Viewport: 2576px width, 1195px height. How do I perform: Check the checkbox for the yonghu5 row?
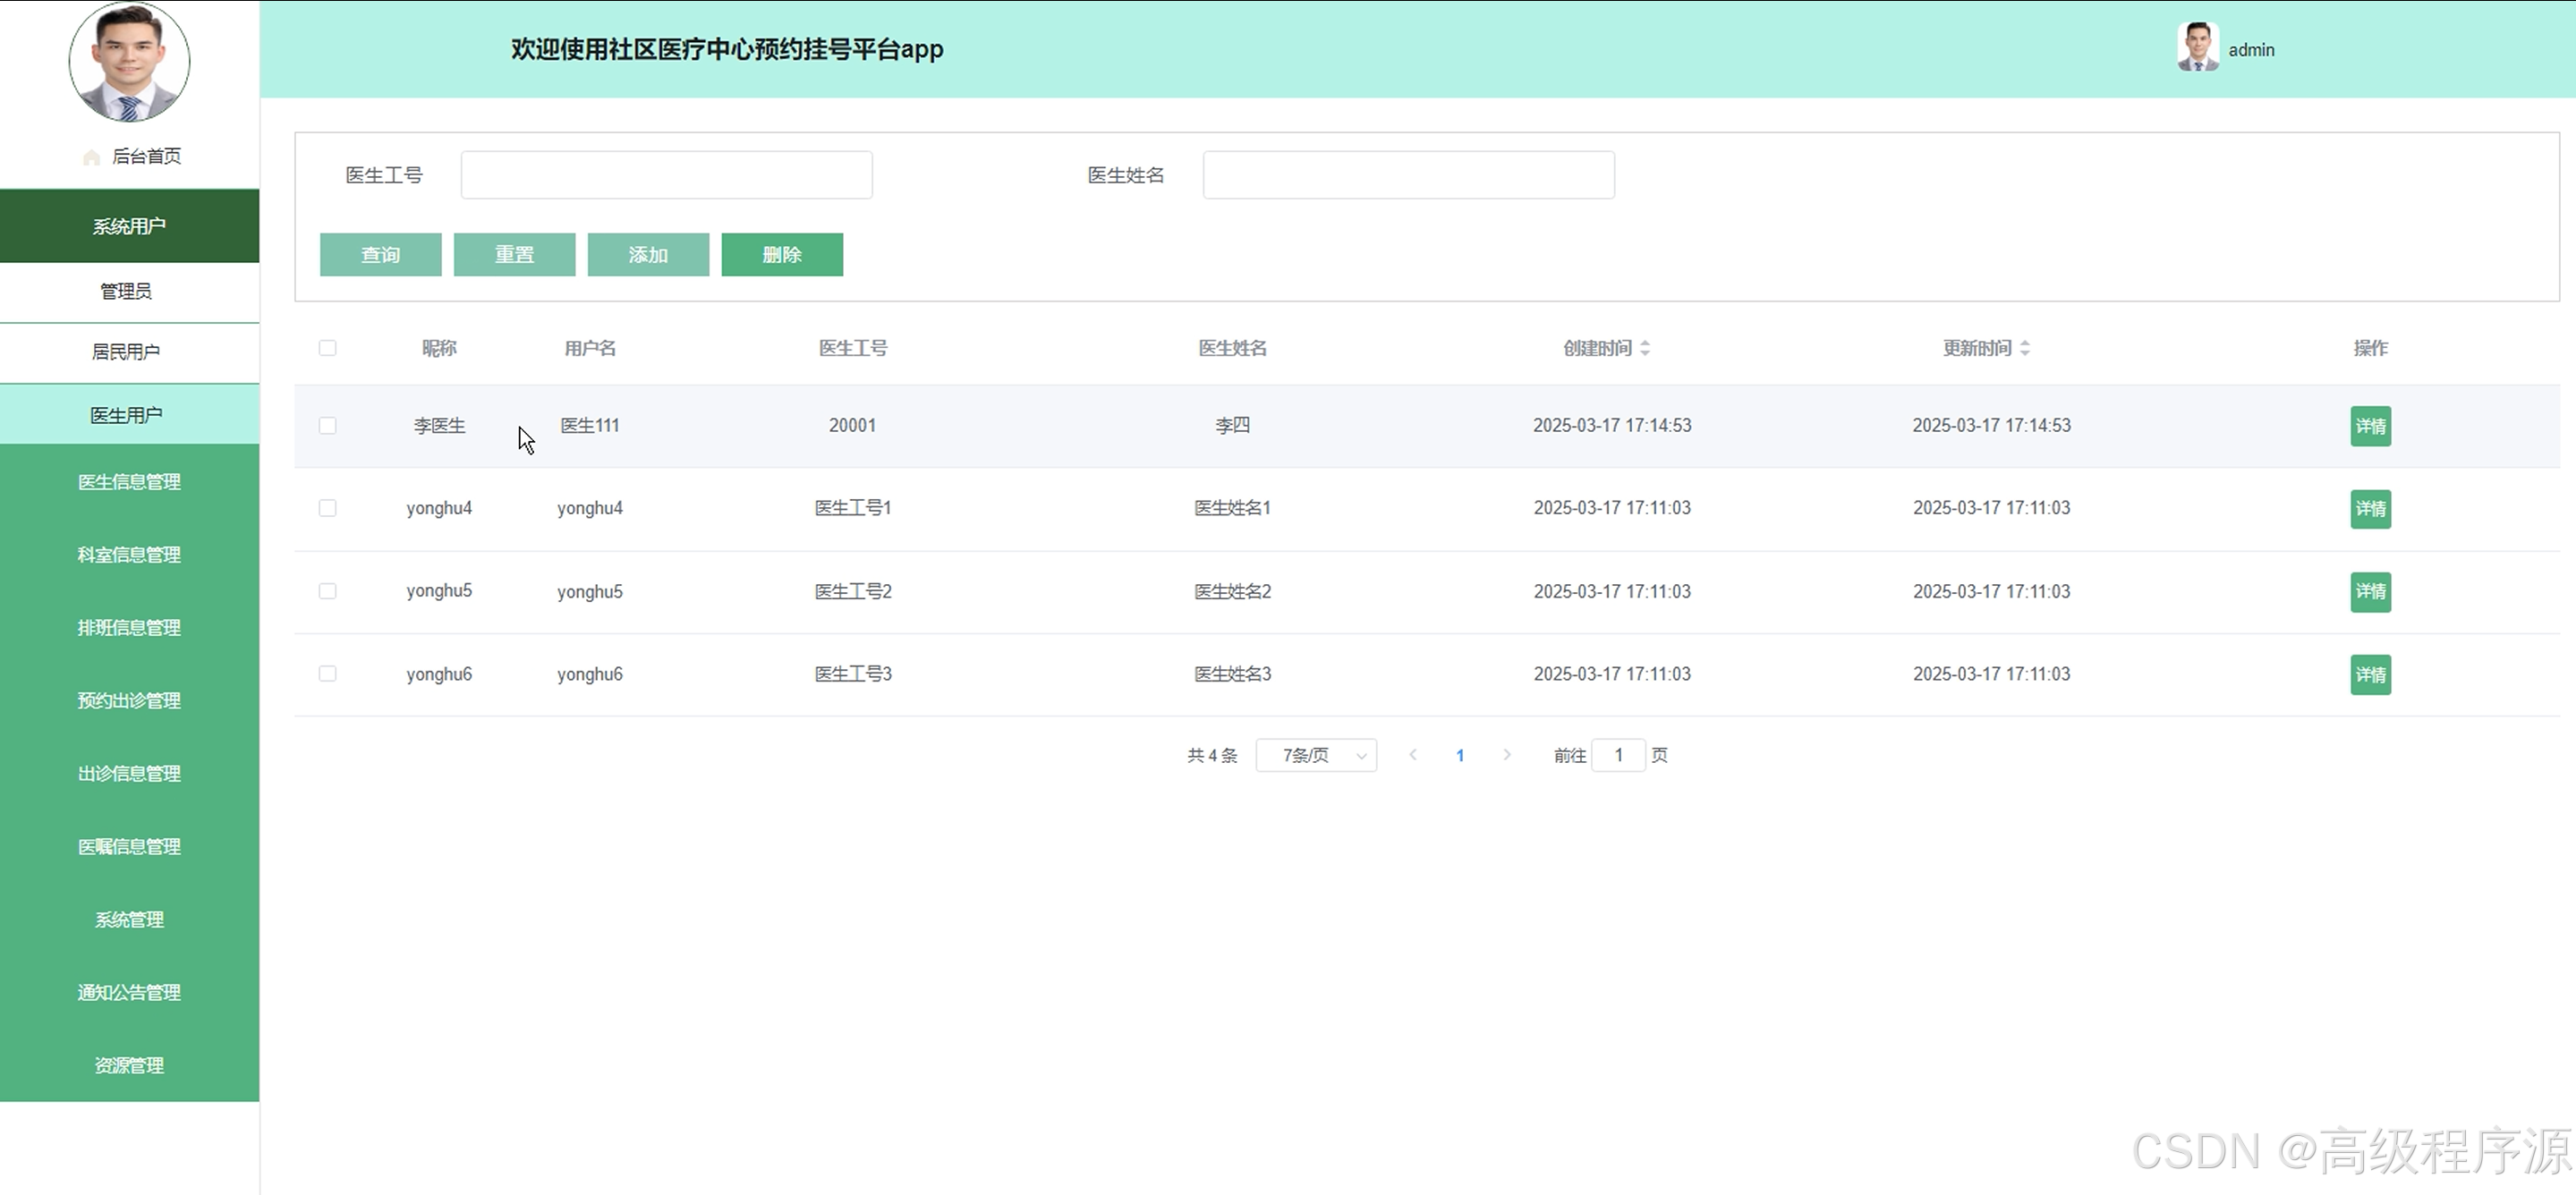[327, 591]
